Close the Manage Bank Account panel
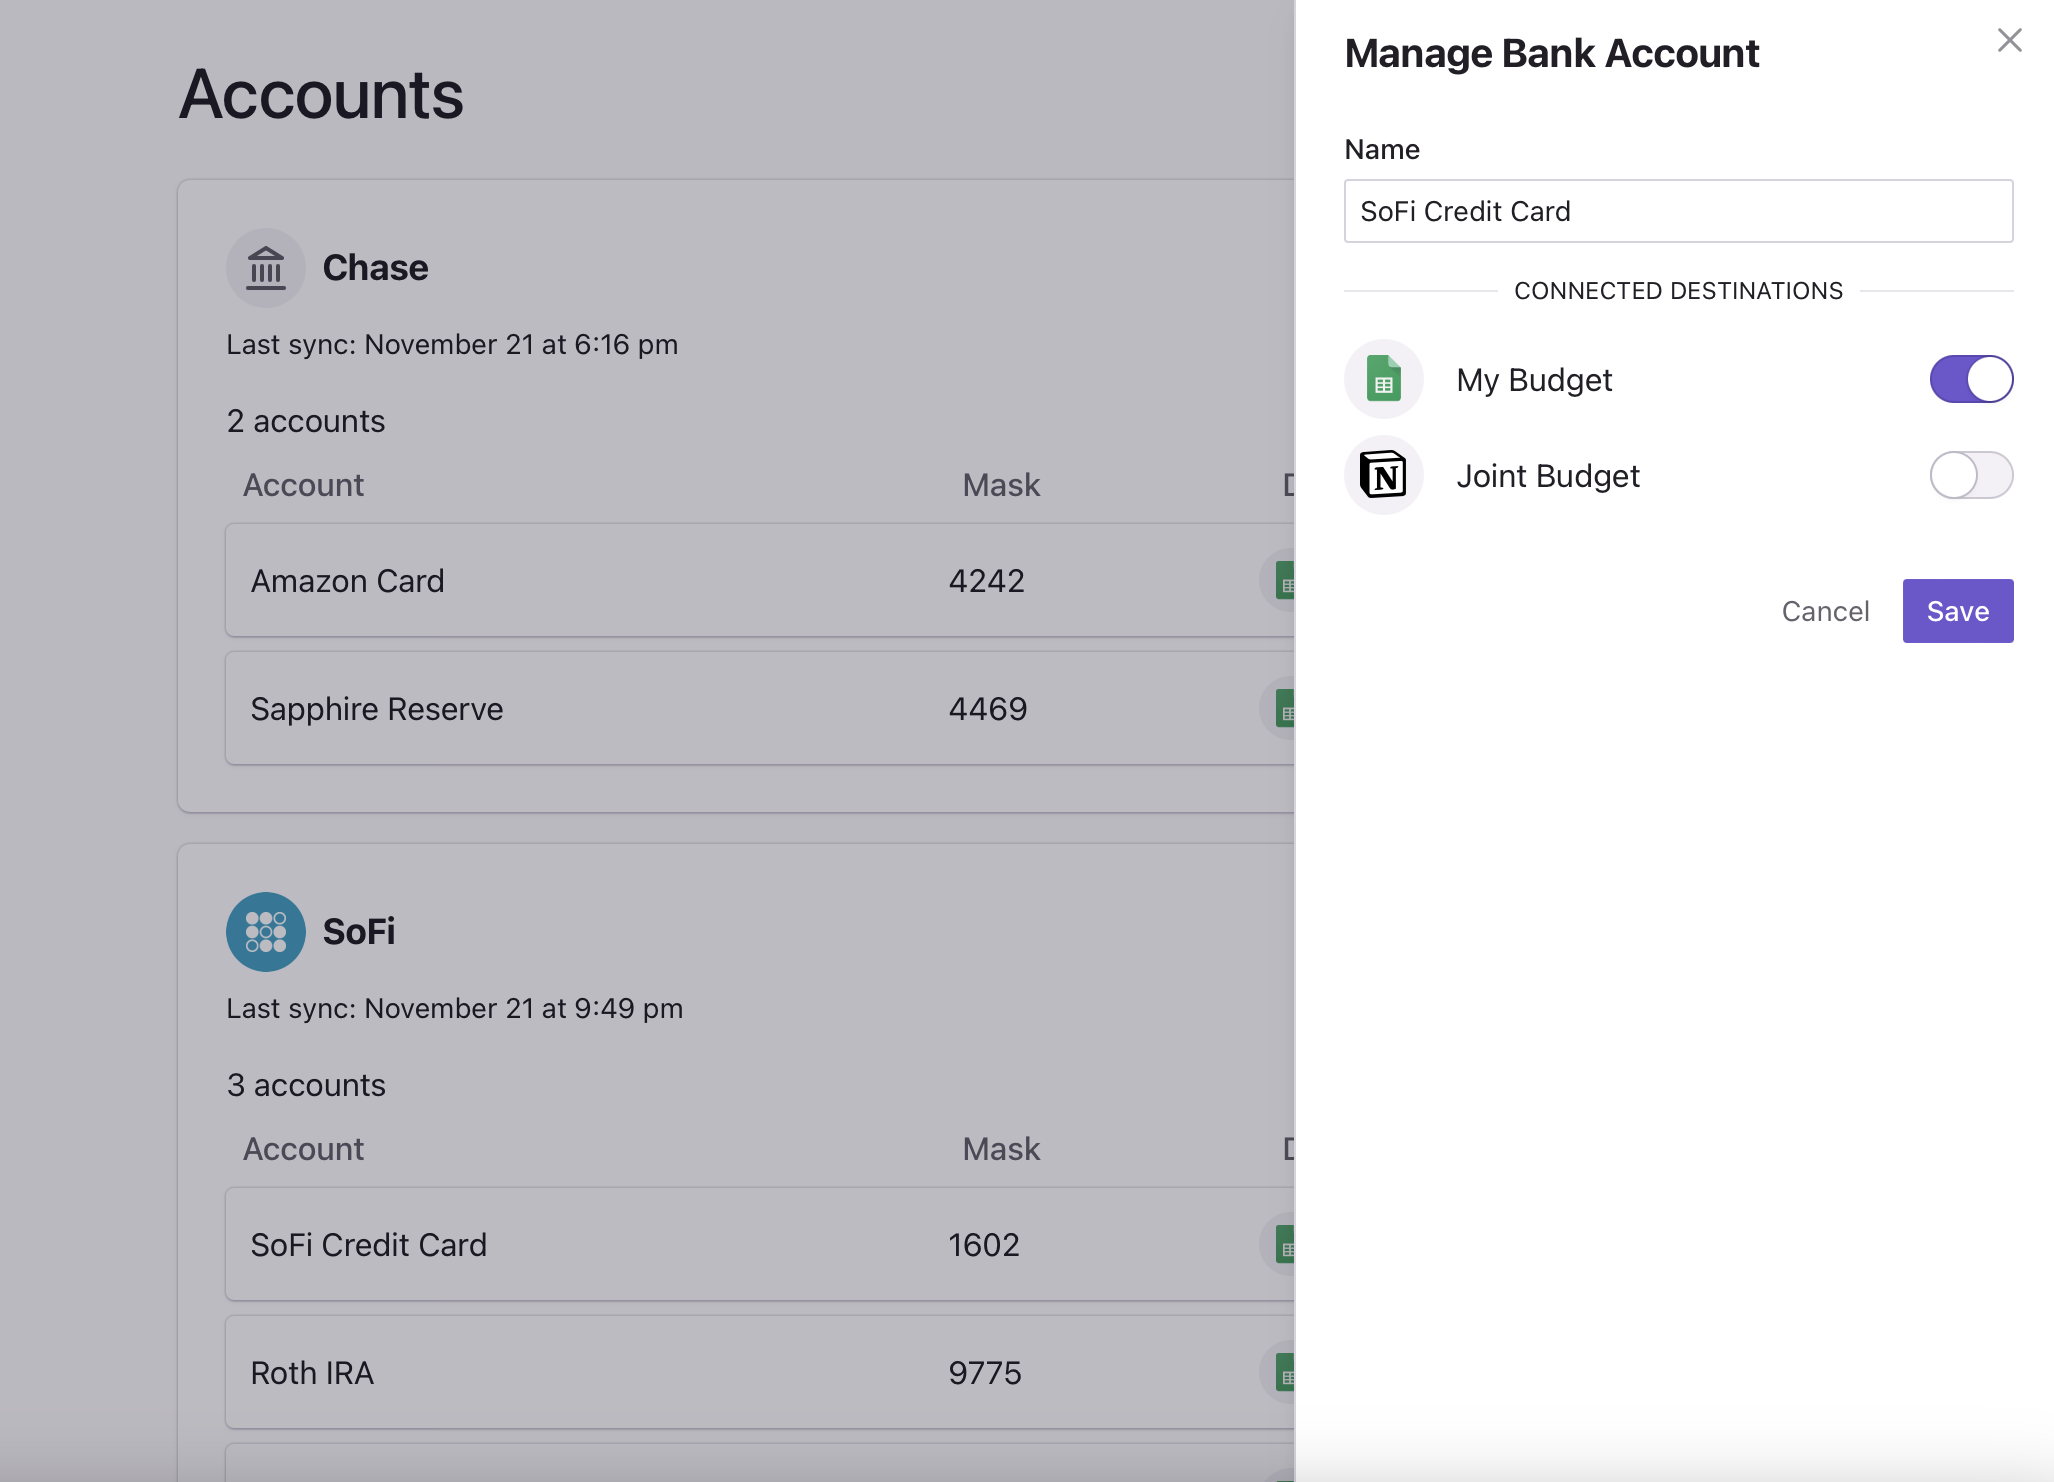Screen dimensions: 2054x1482 (2009, 41)
